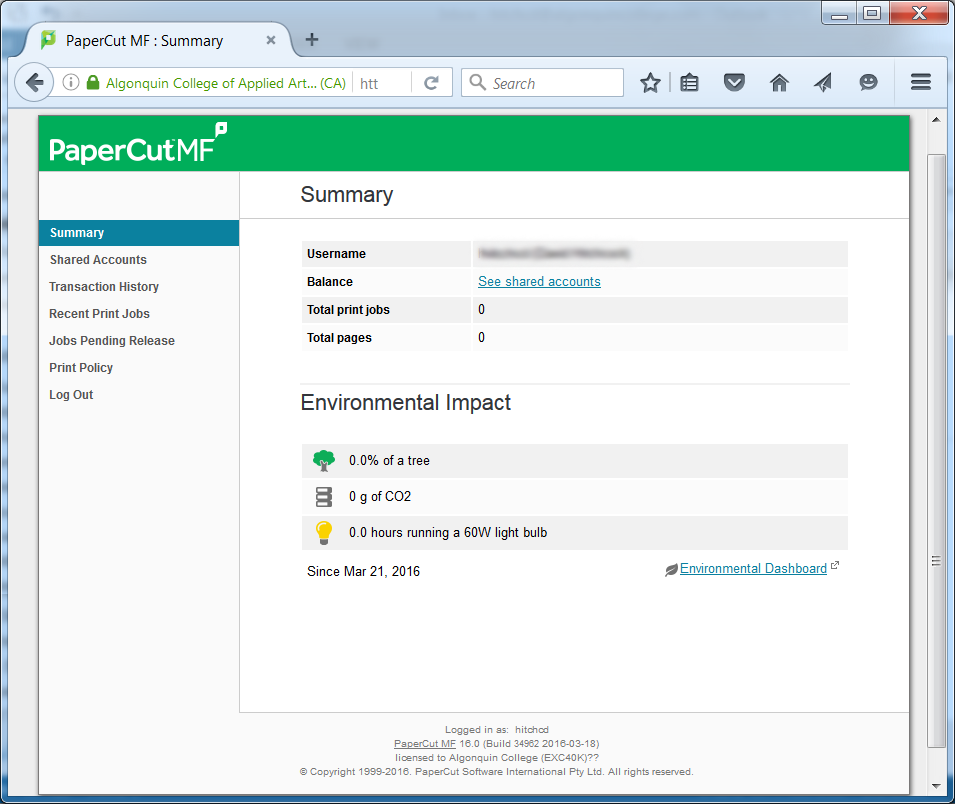Image resolution: width=955 pixels, height=804 pixels.
Task: Go to the browser home page icon
Action: tap(779, 83)
